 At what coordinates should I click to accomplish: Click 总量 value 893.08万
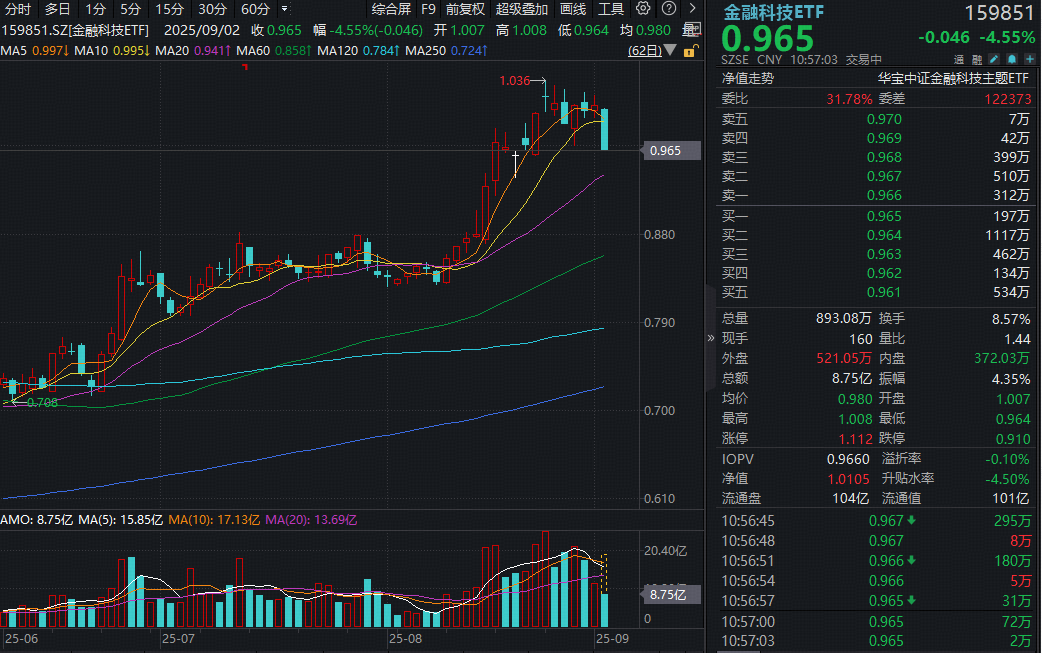click(843, 318)
